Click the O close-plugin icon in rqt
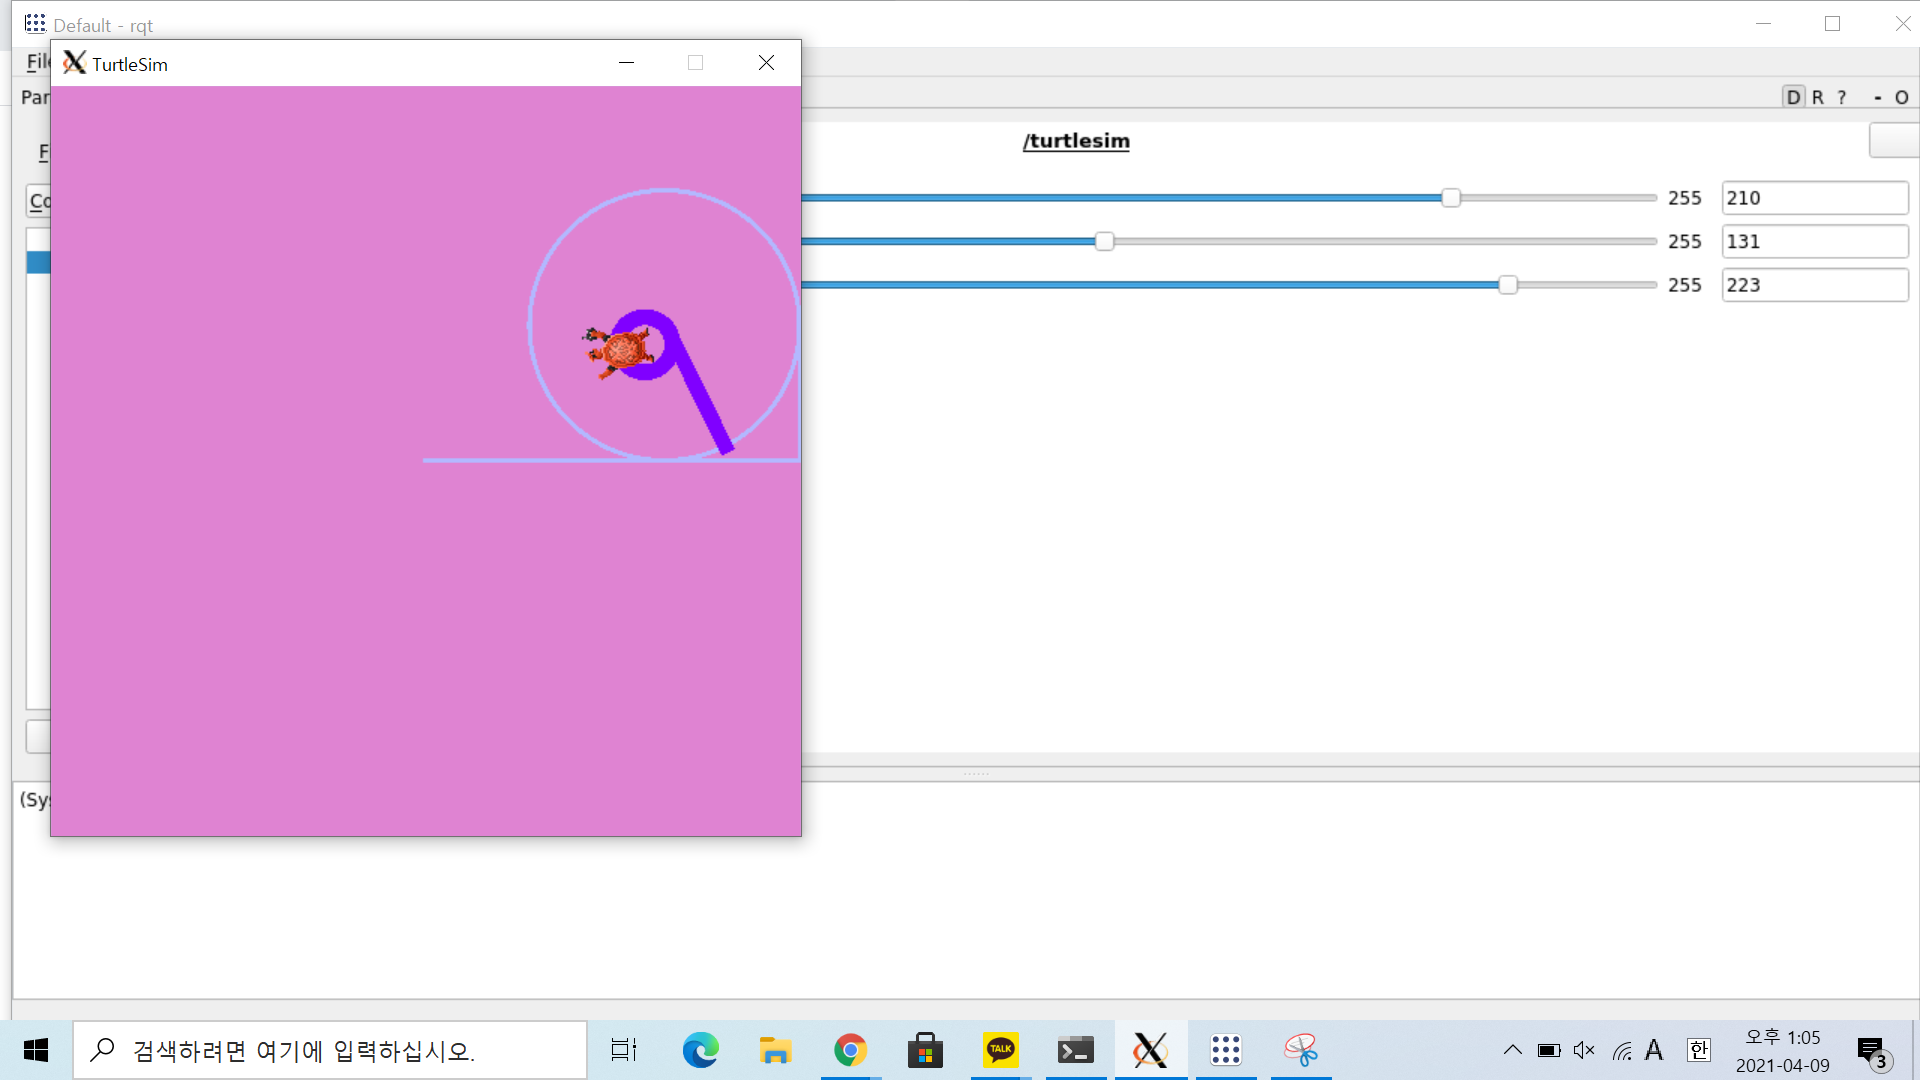Viewport: 1920px width, 1080px height. 1902,97
